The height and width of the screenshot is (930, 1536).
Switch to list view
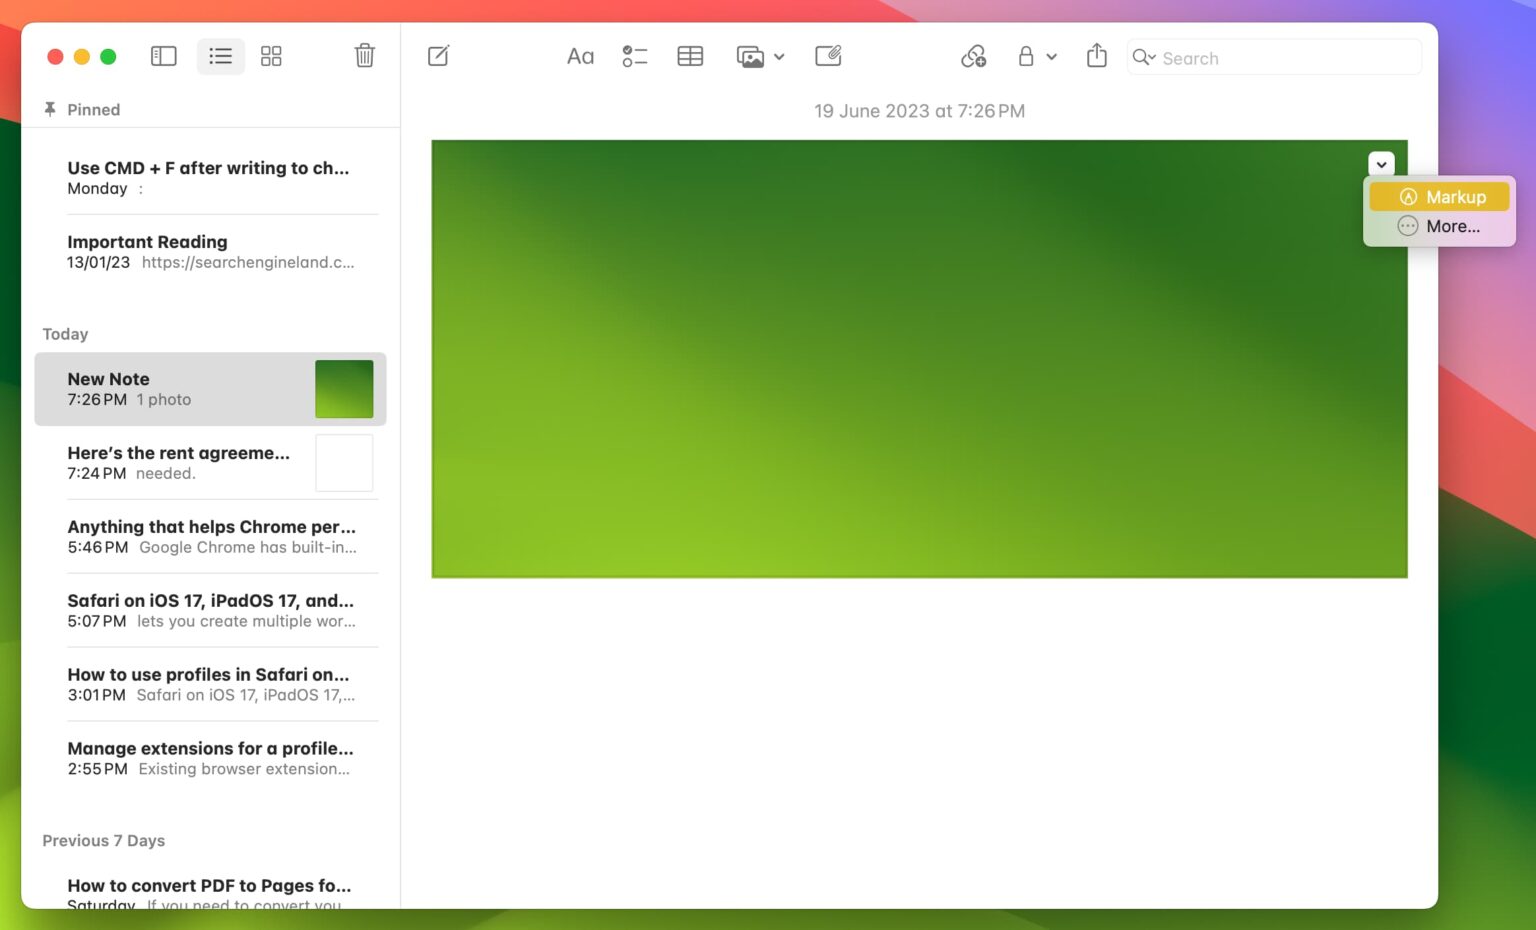(x=221, y=56)
